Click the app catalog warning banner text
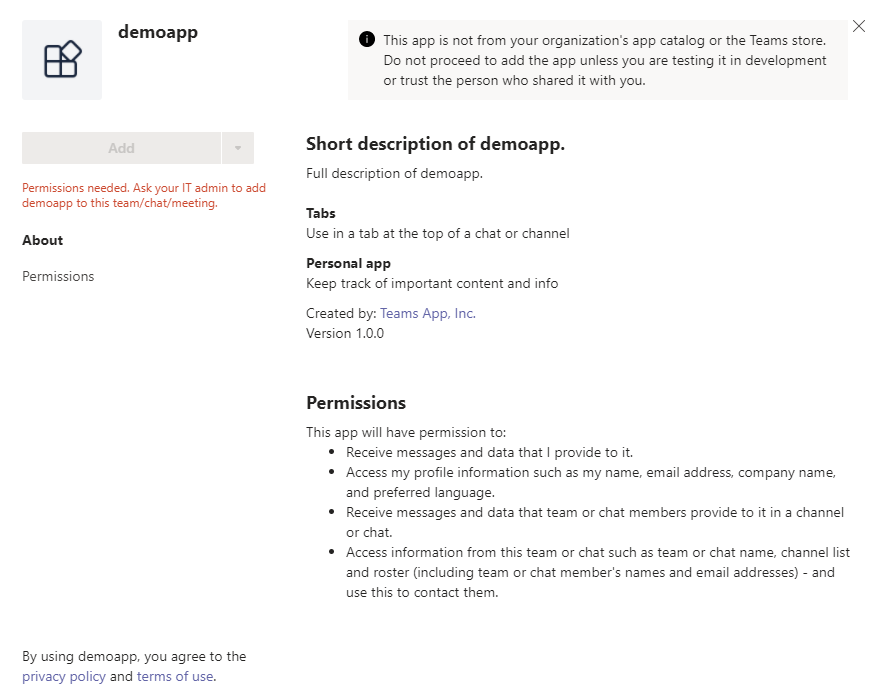The height and width of the screenshot is (691, 878). (605, 61)
